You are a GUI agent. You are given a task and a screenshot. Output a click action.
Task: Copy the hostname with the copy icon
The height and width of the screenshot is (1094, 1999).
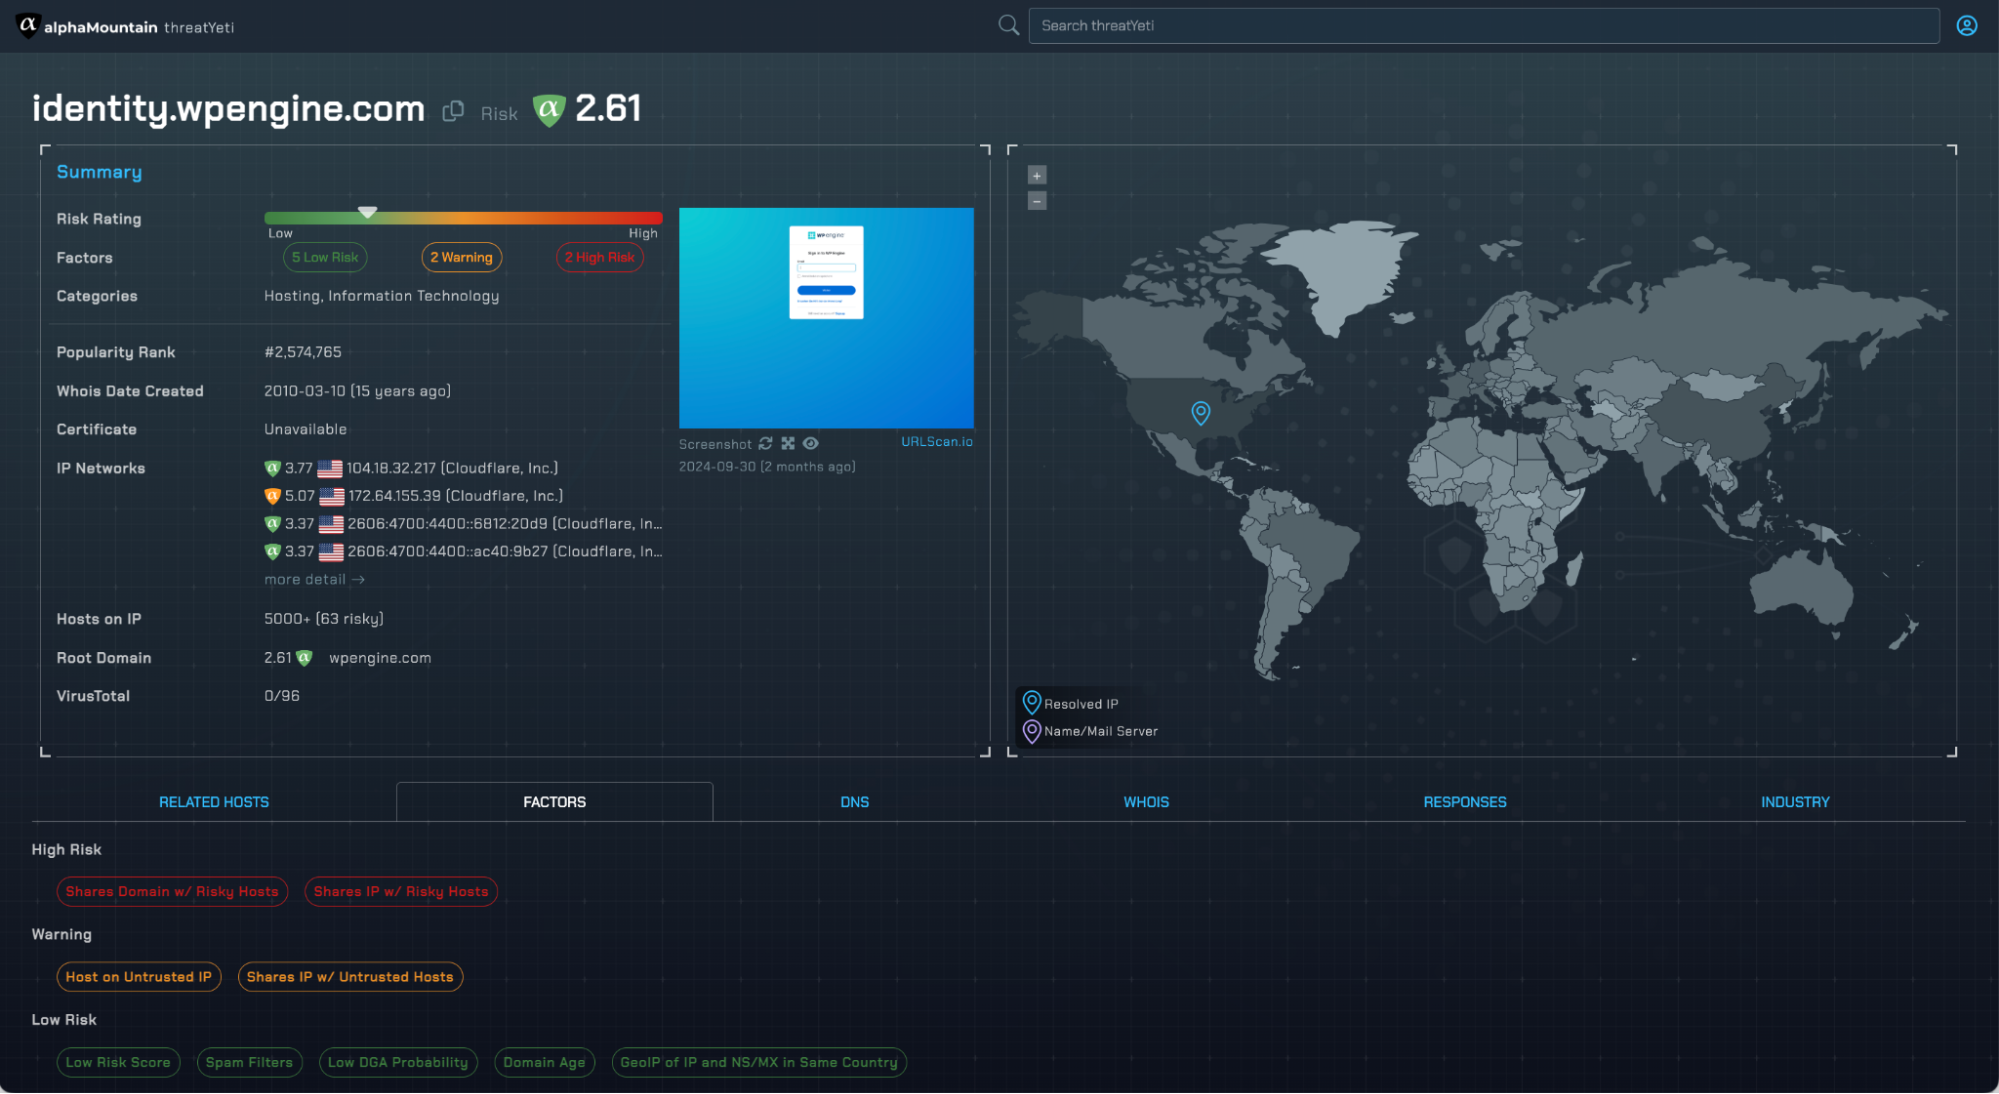tap(453, 111)
